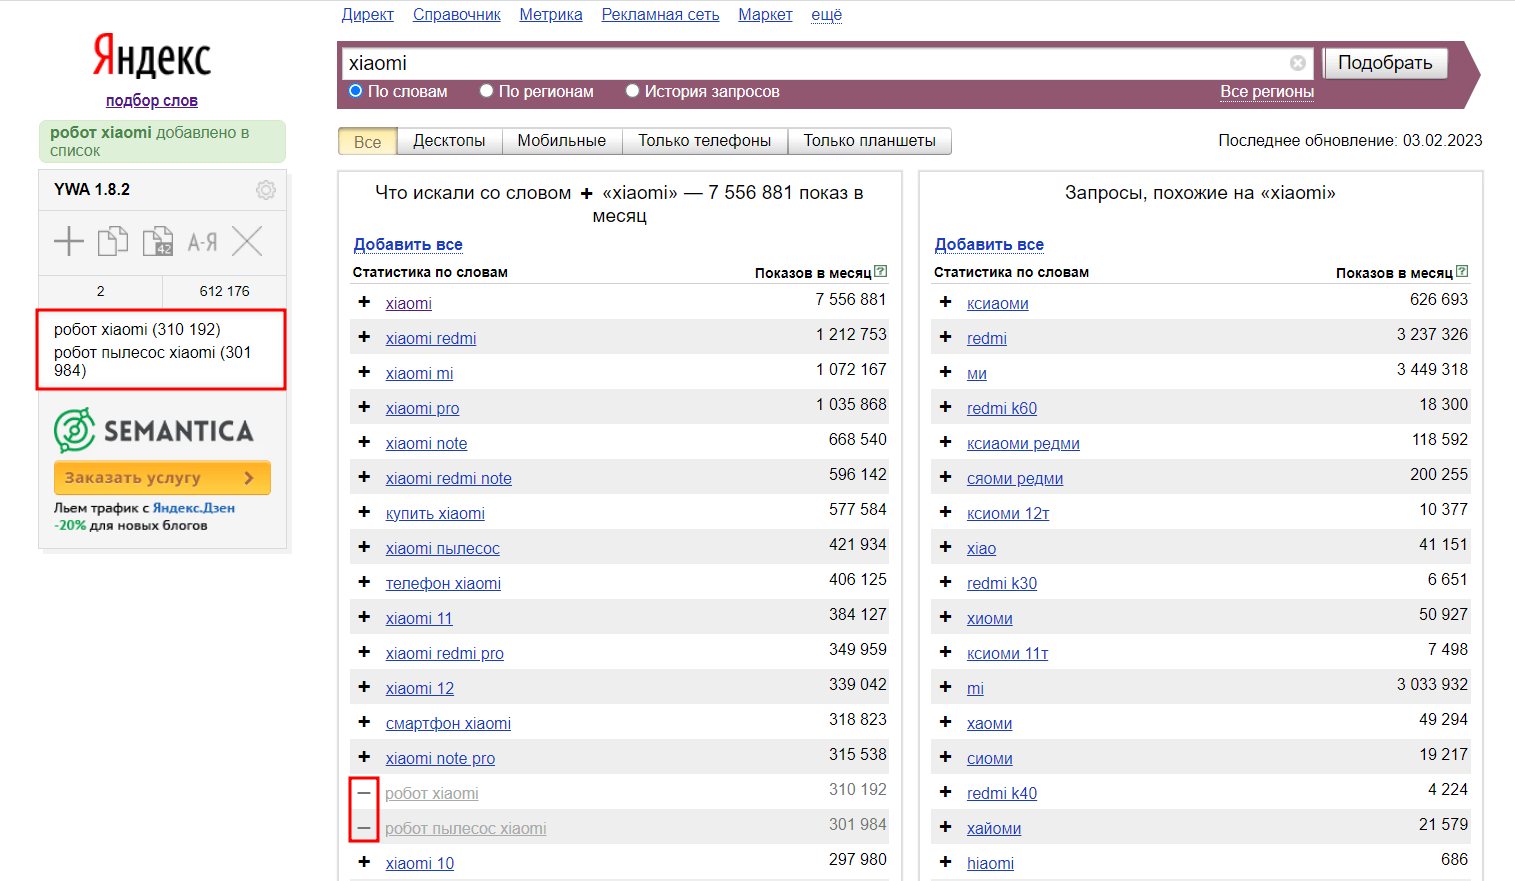Viewport: 1515px width, 881px height.
Task: Click робот пылесос xiaomi entry in YWA list
Action: coord(153,361)
